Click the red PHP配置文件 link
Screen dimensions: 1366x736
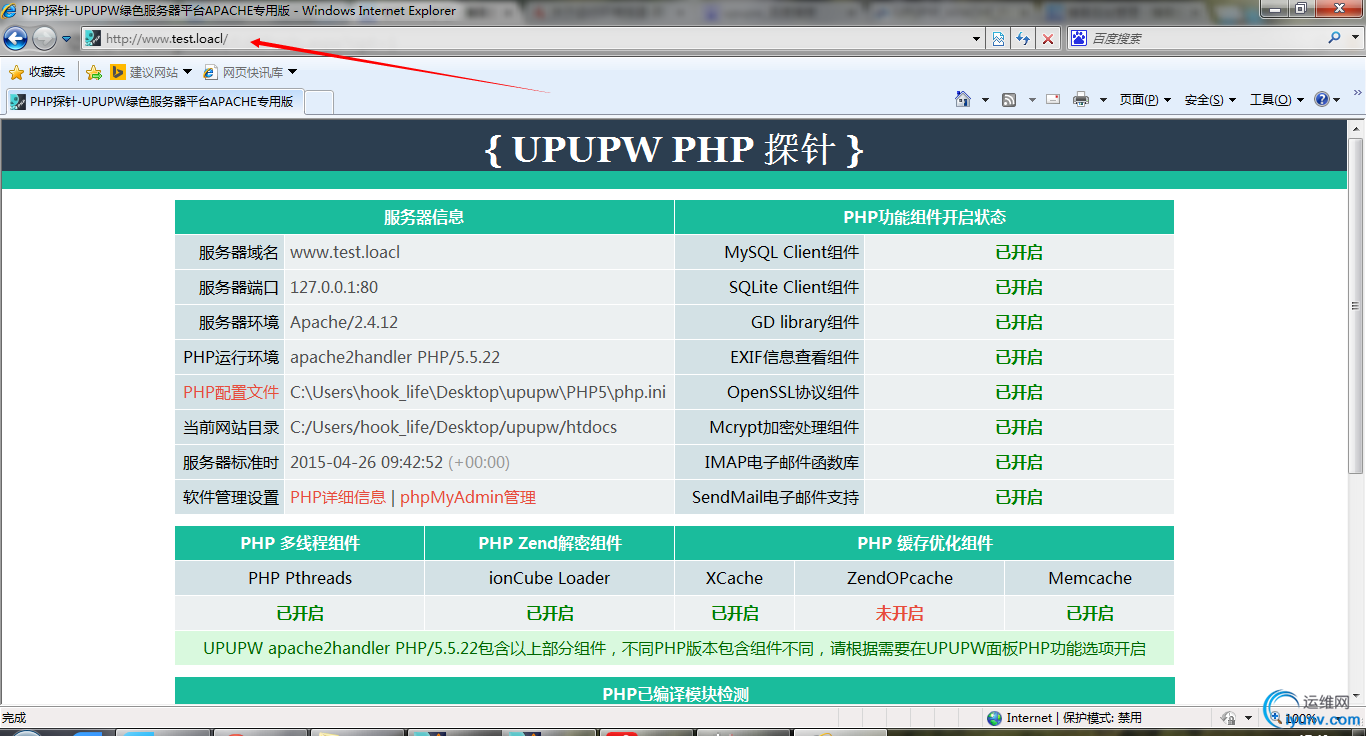coord(231,392)
